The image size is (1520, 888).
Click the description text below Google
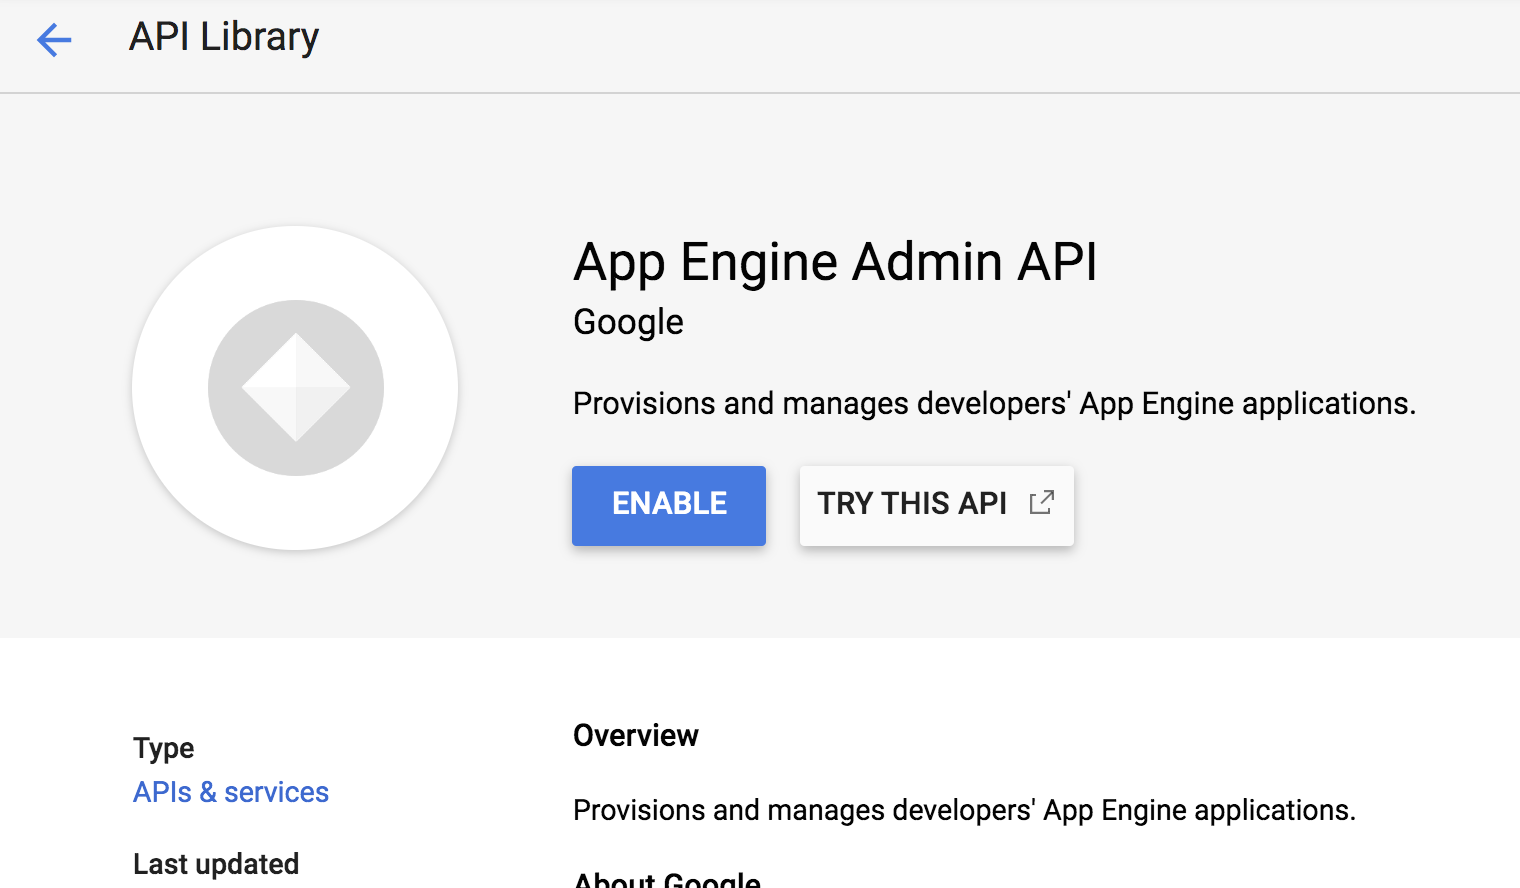pos(994,403)
